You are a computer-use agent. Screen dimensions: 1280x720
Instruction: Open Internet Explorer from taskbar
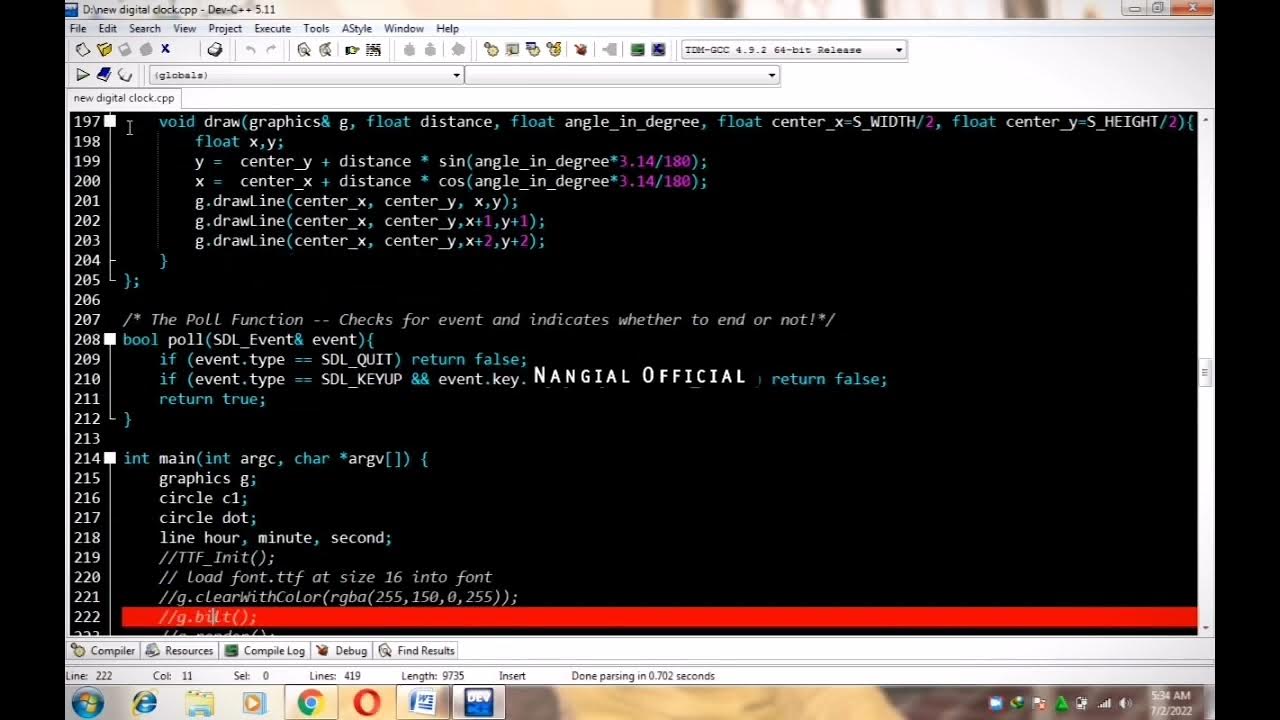coord(145,703)
